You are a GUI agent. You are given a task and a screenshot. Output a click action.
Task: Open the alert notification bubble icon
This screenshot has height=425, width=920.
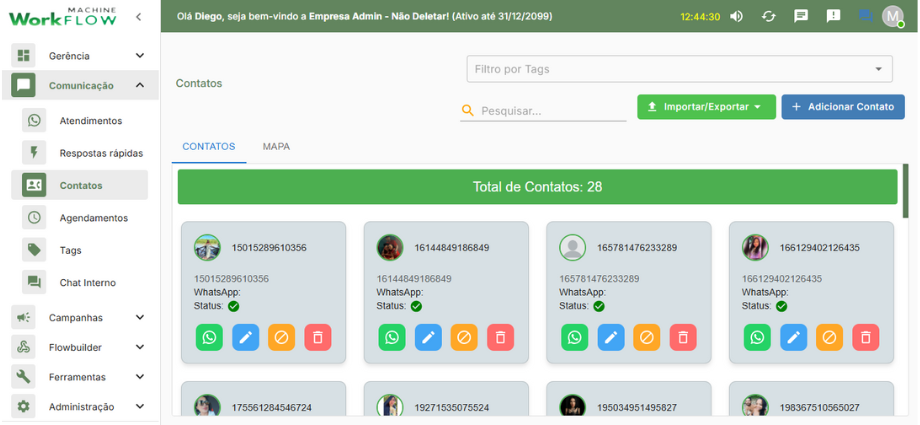click(833, 16)
